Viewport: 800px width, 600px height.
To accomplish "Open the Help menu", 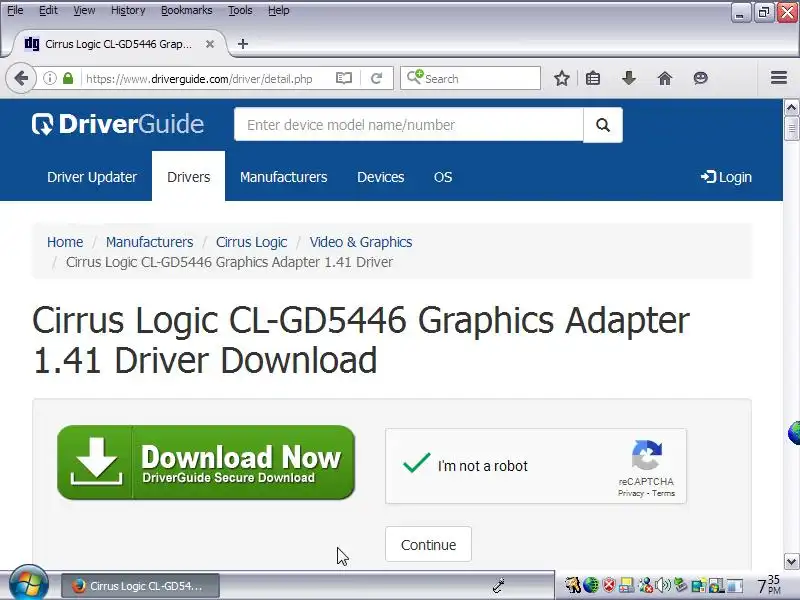I will tap(279, 10).
